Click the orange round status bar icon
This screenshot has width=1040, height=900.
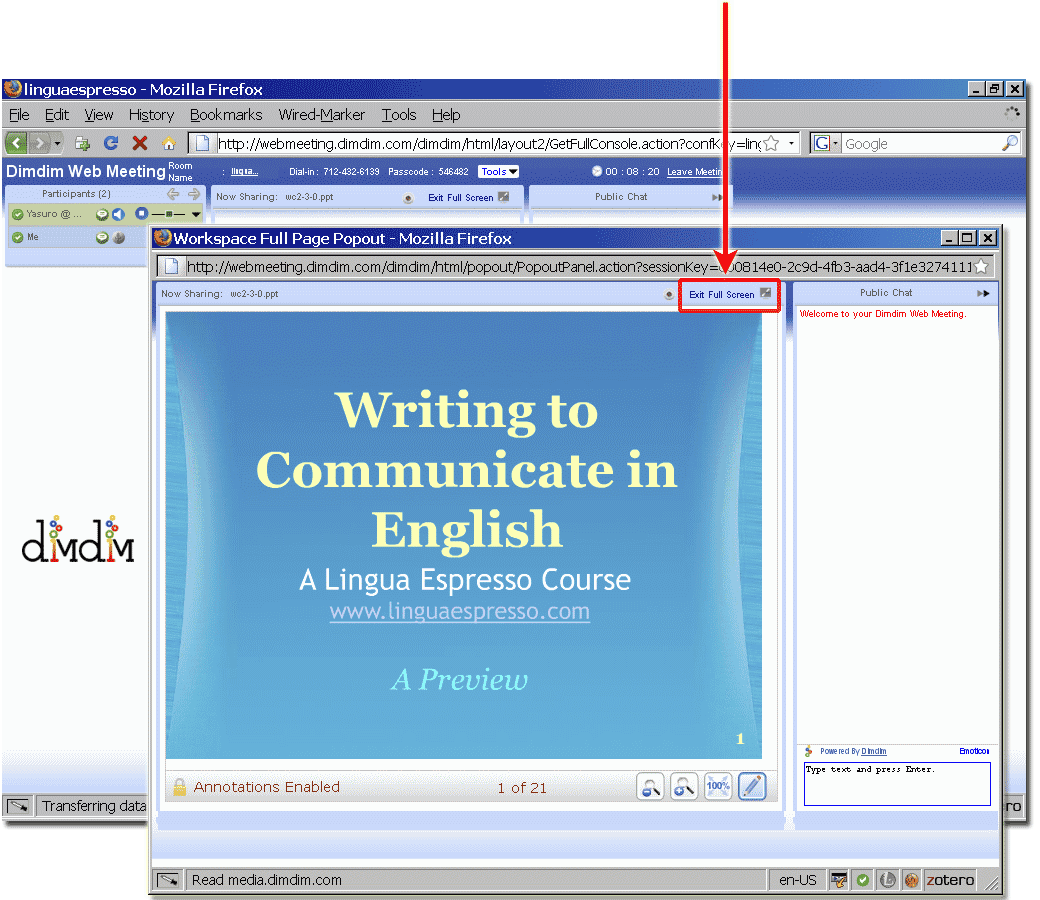[911, 880]
